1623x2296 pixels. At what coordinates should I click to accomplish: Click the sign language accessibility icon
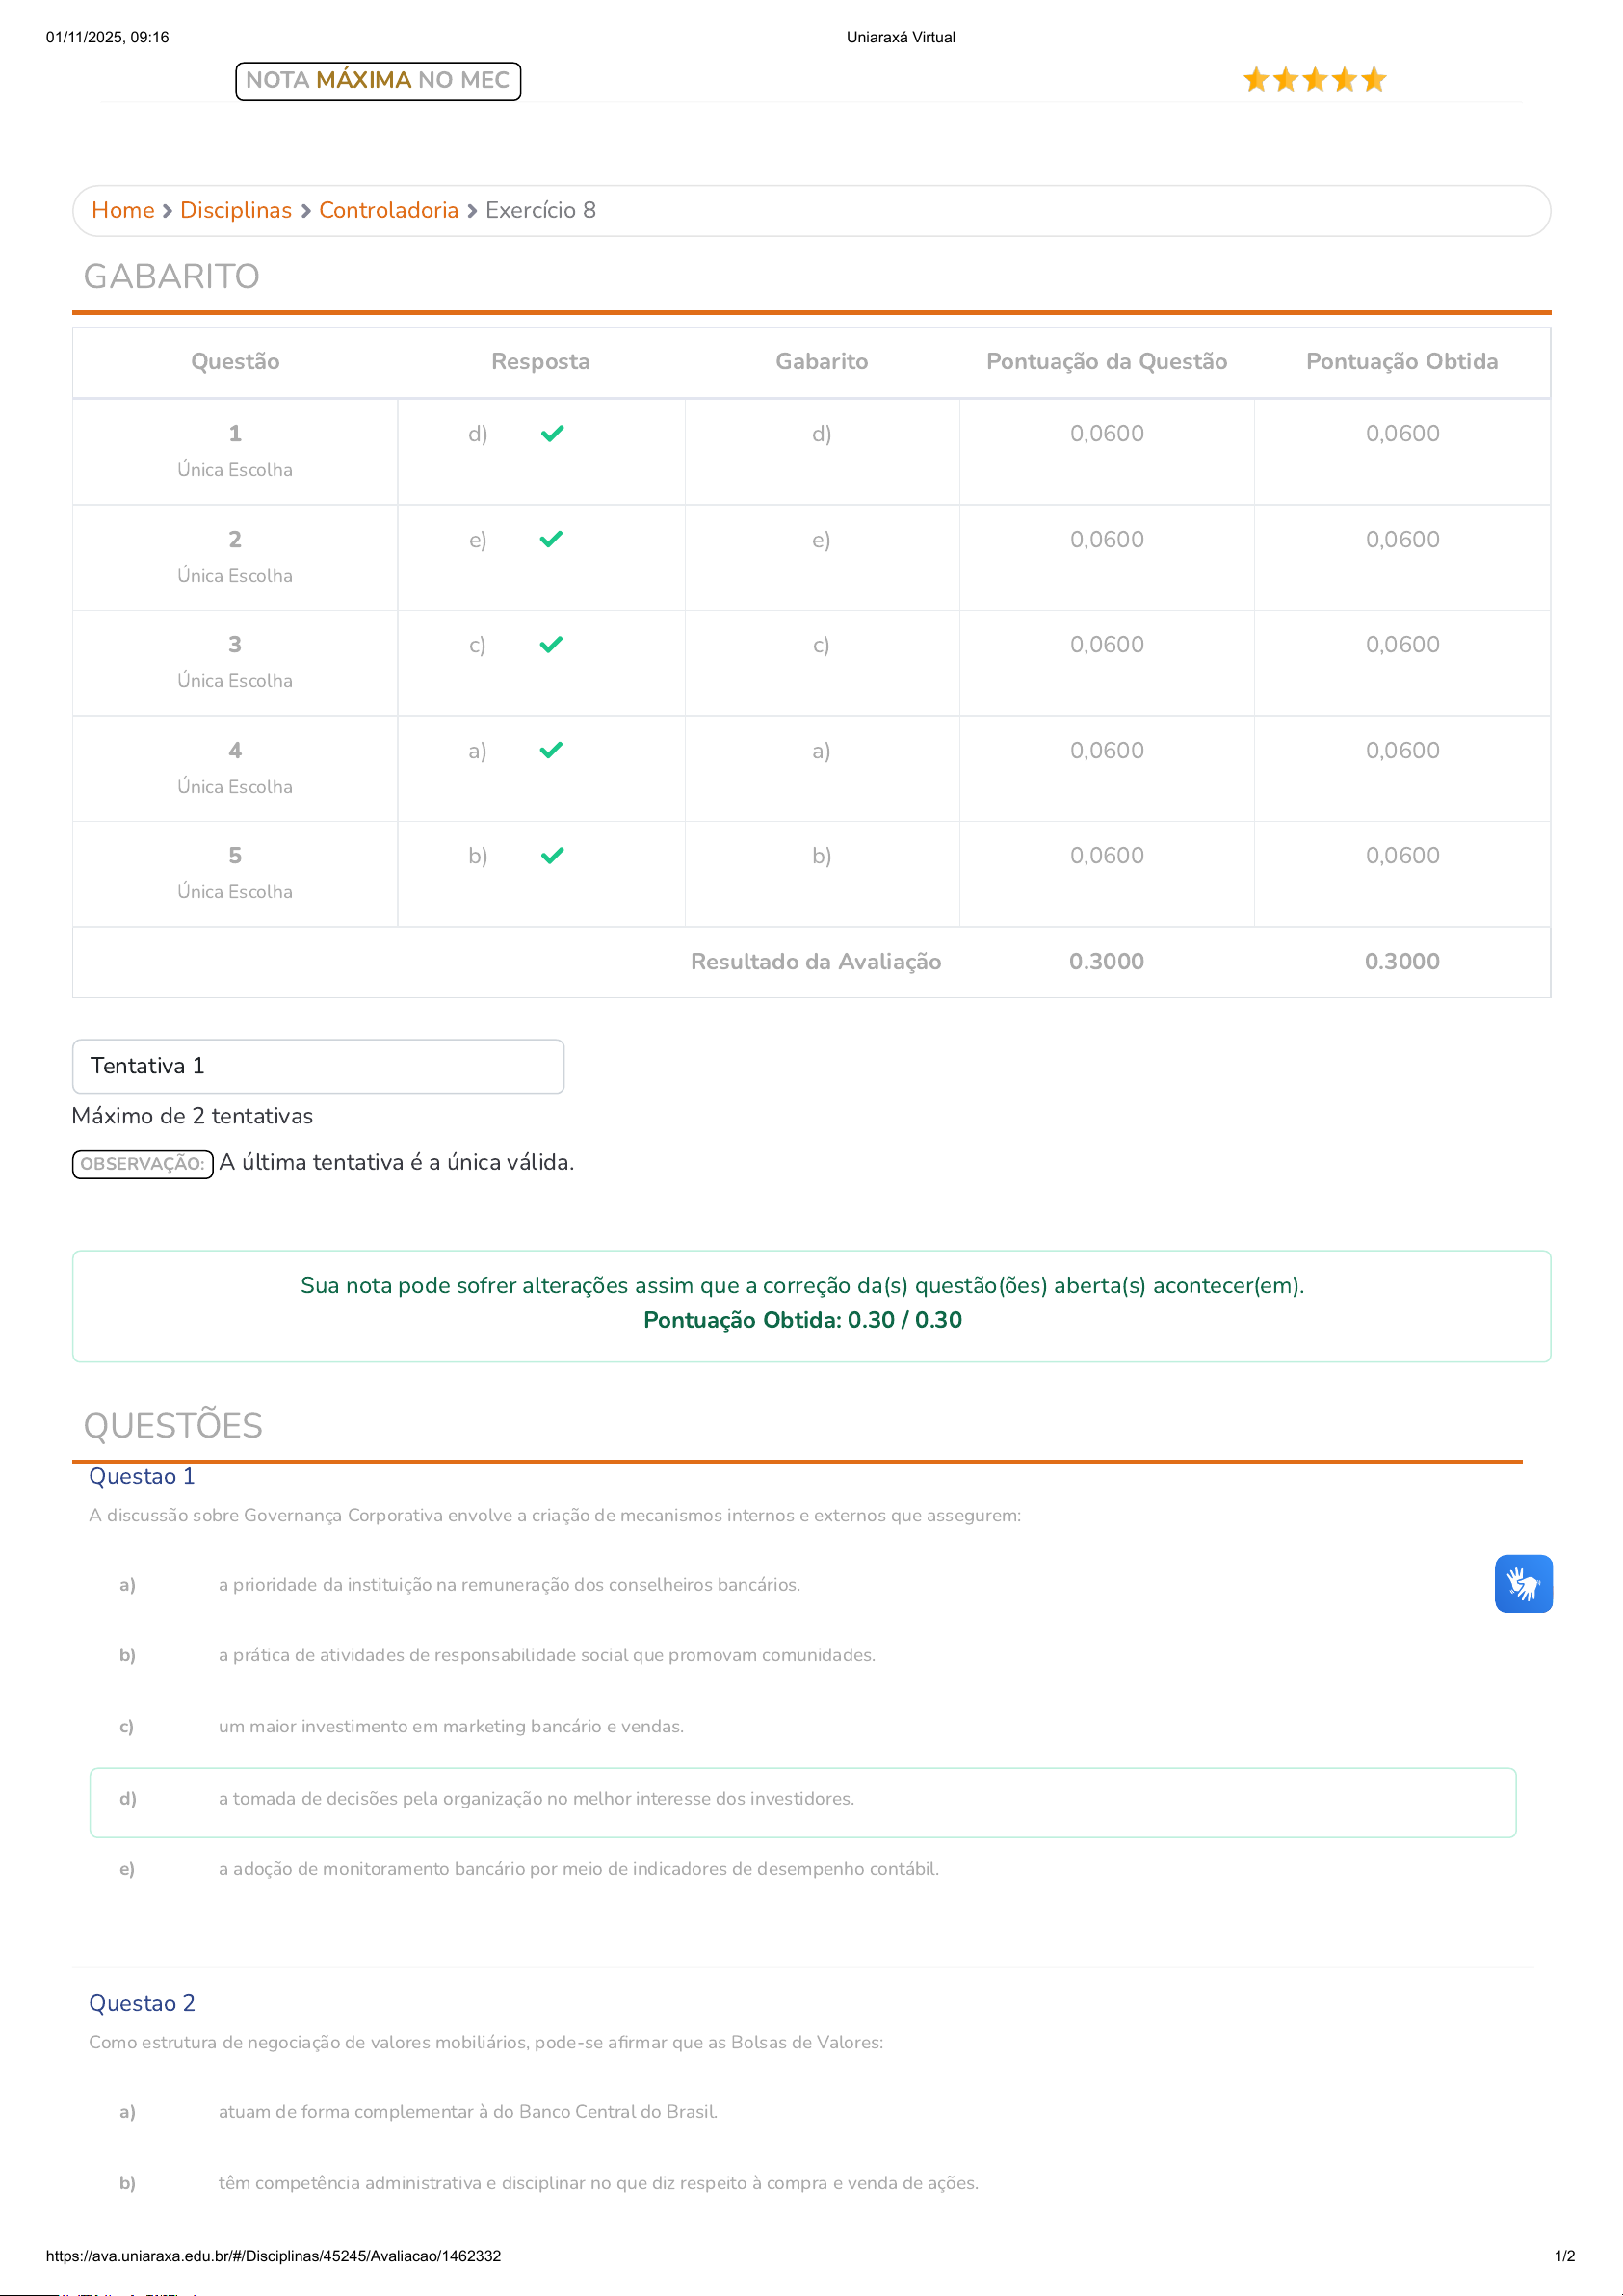pyautogui.click(x=1522, y=1583)
